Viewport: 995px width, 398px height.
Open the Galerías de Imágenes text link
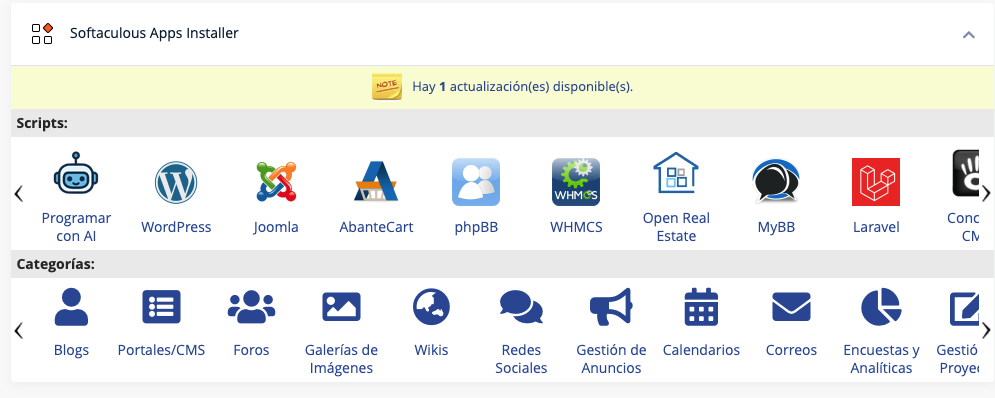[341, 359]
